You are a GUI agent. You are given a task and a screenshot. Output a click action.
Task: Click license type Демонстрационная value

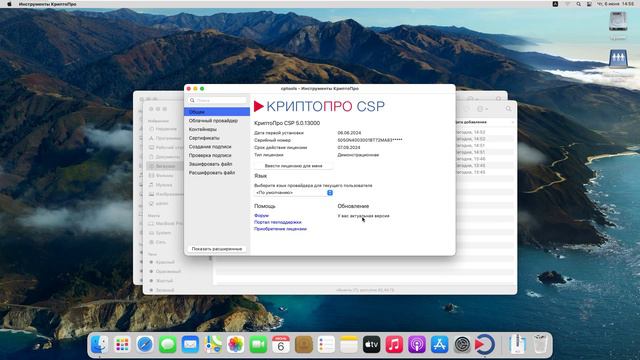[358, 155]
